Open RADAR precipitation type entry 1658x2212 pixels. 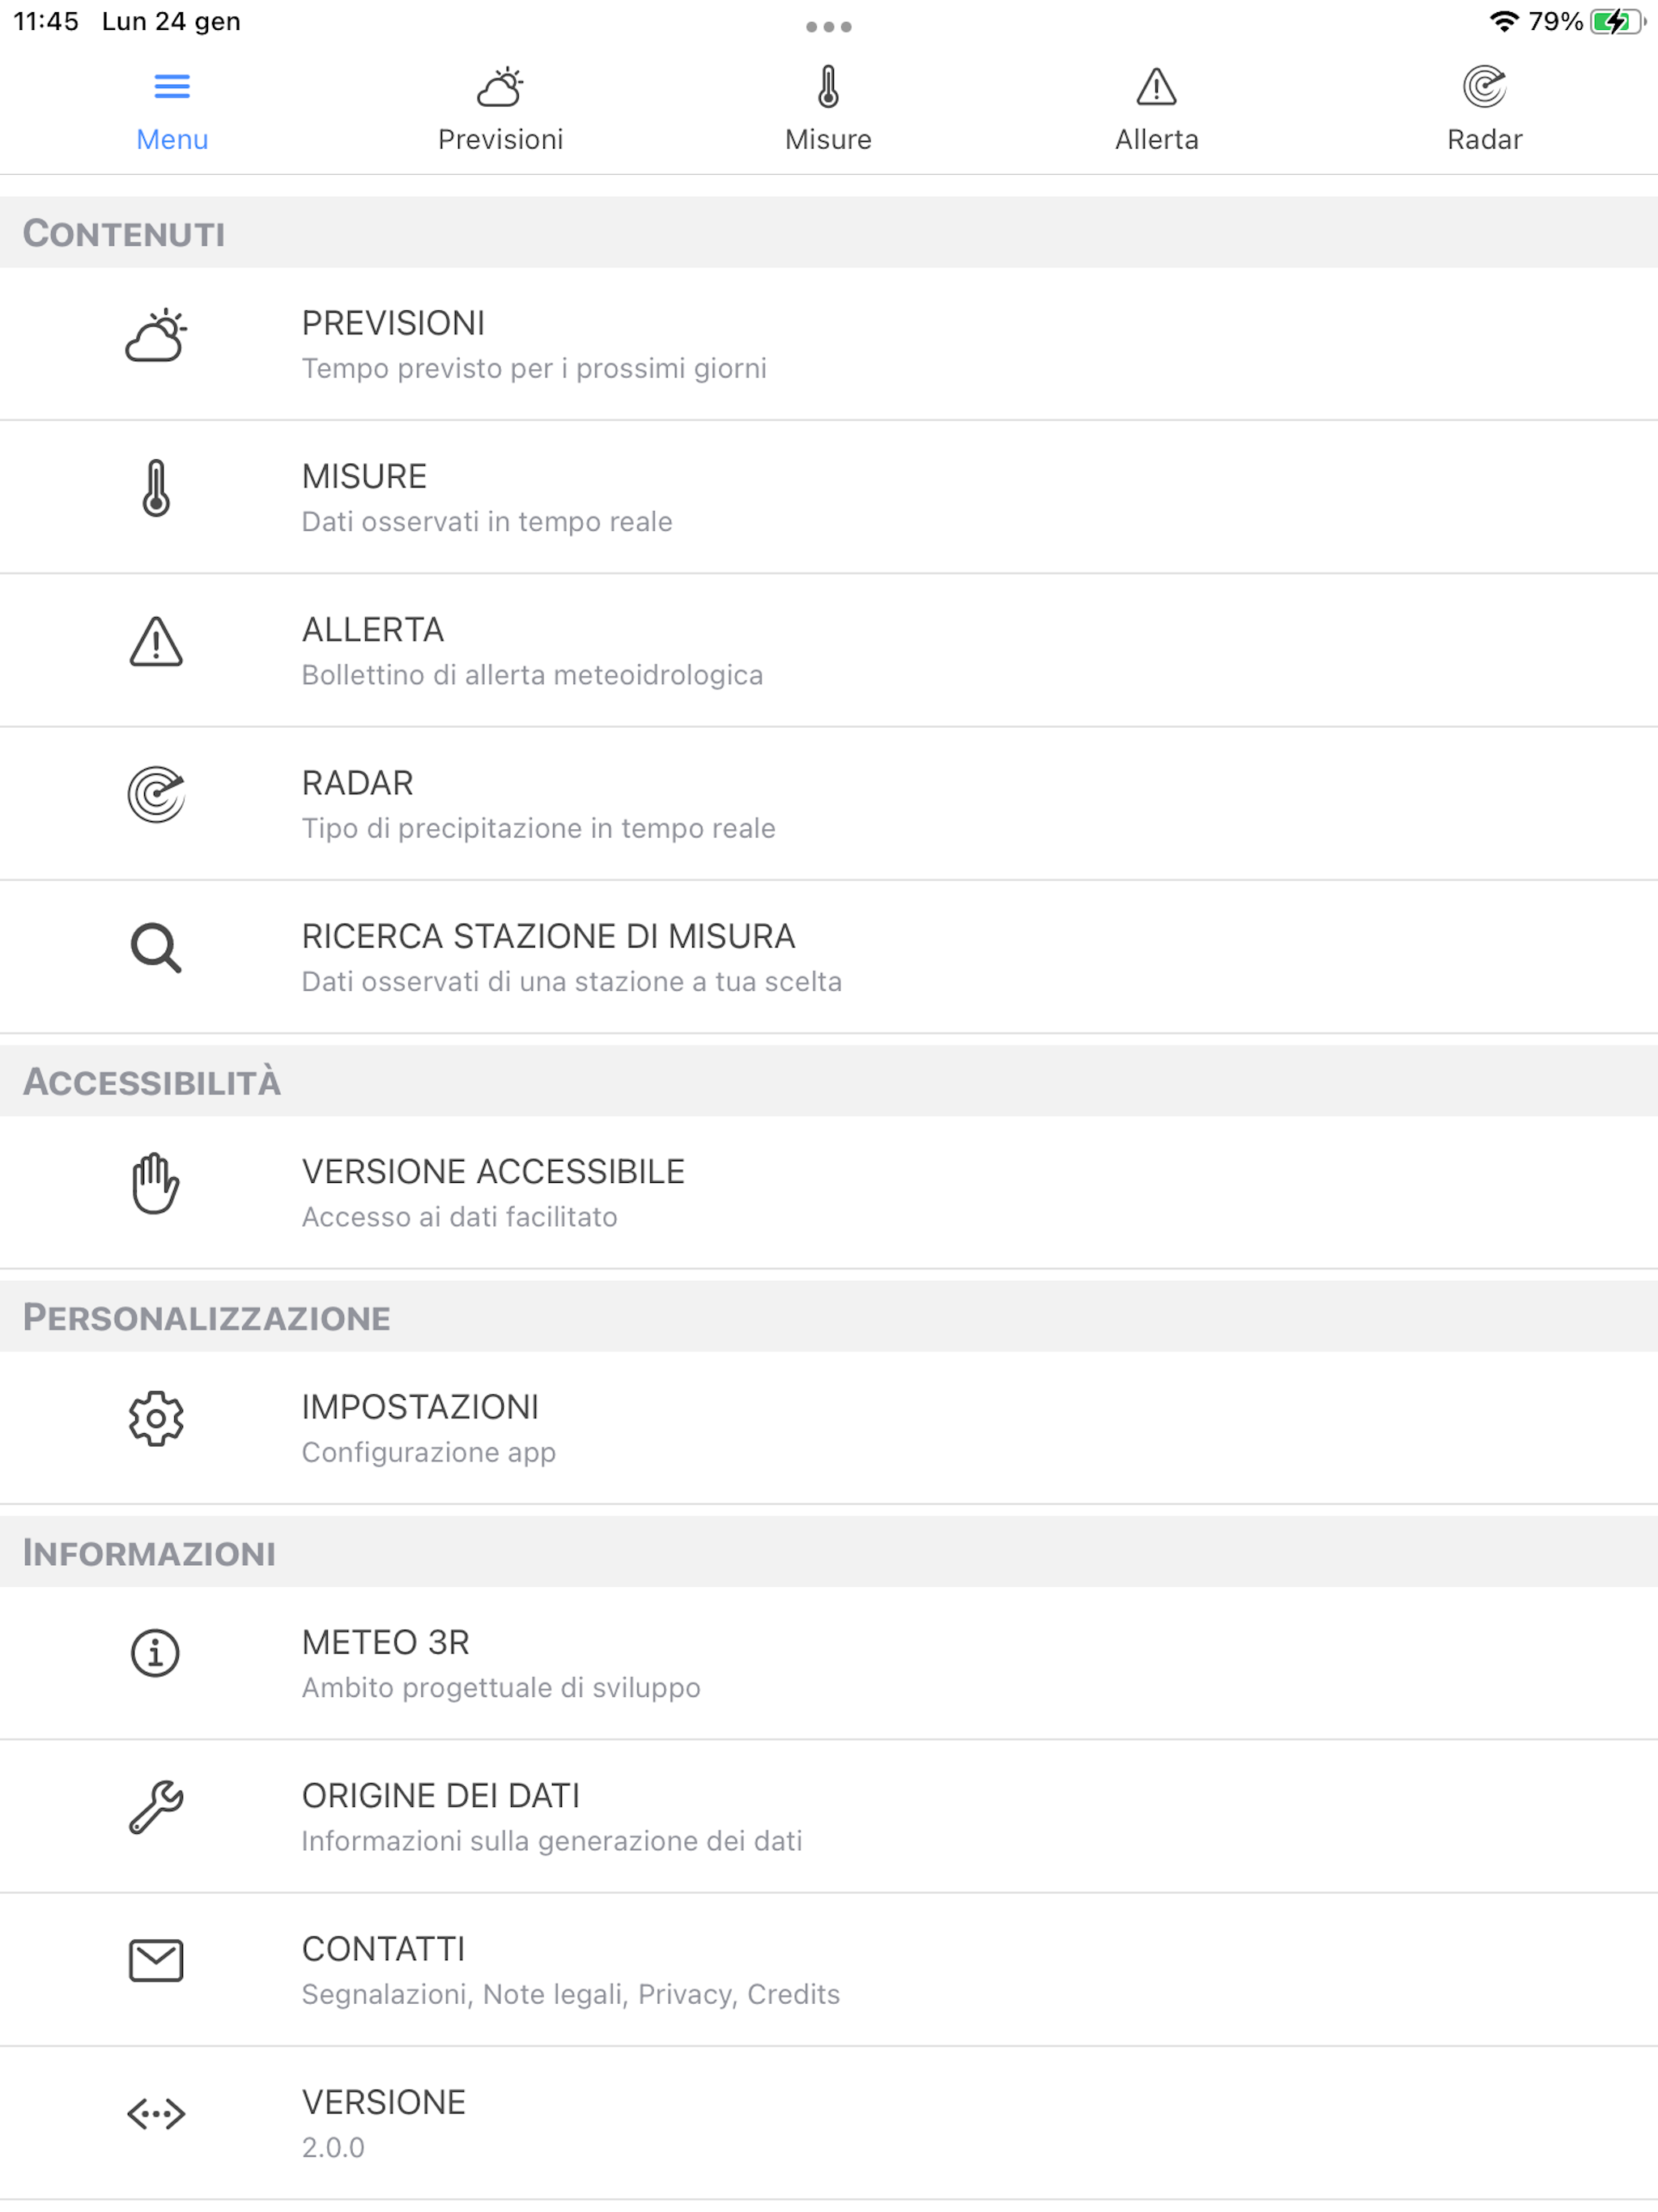(x=829, y=804)
